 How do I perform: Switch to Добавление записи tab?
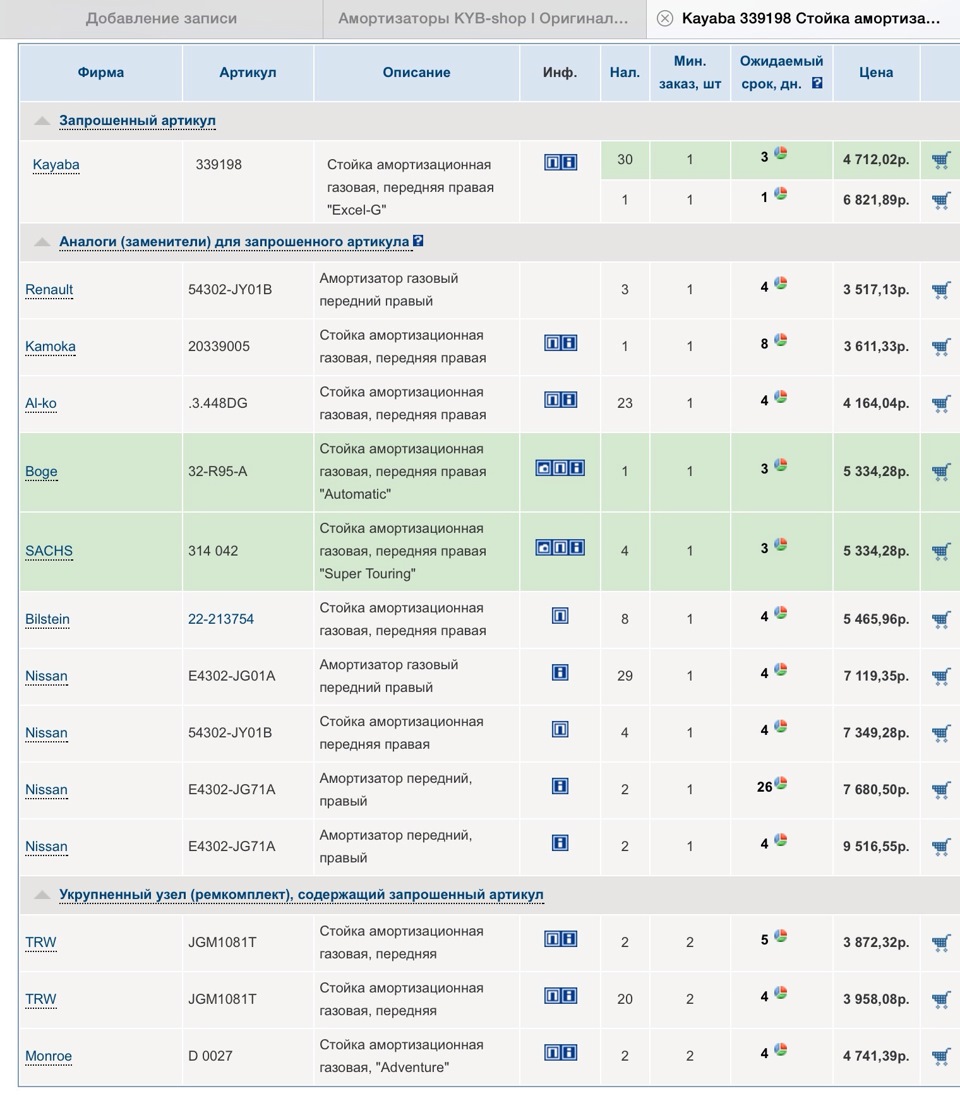[x=161, y=19]
